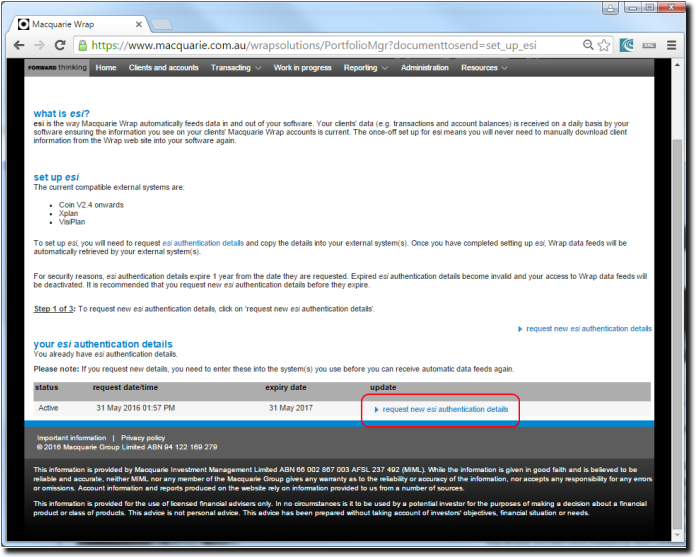Click the '31 May 2016 01:57 PM' cell
Image resolution: width=696 pixels, height=557 pixels.
pos(136,408)
